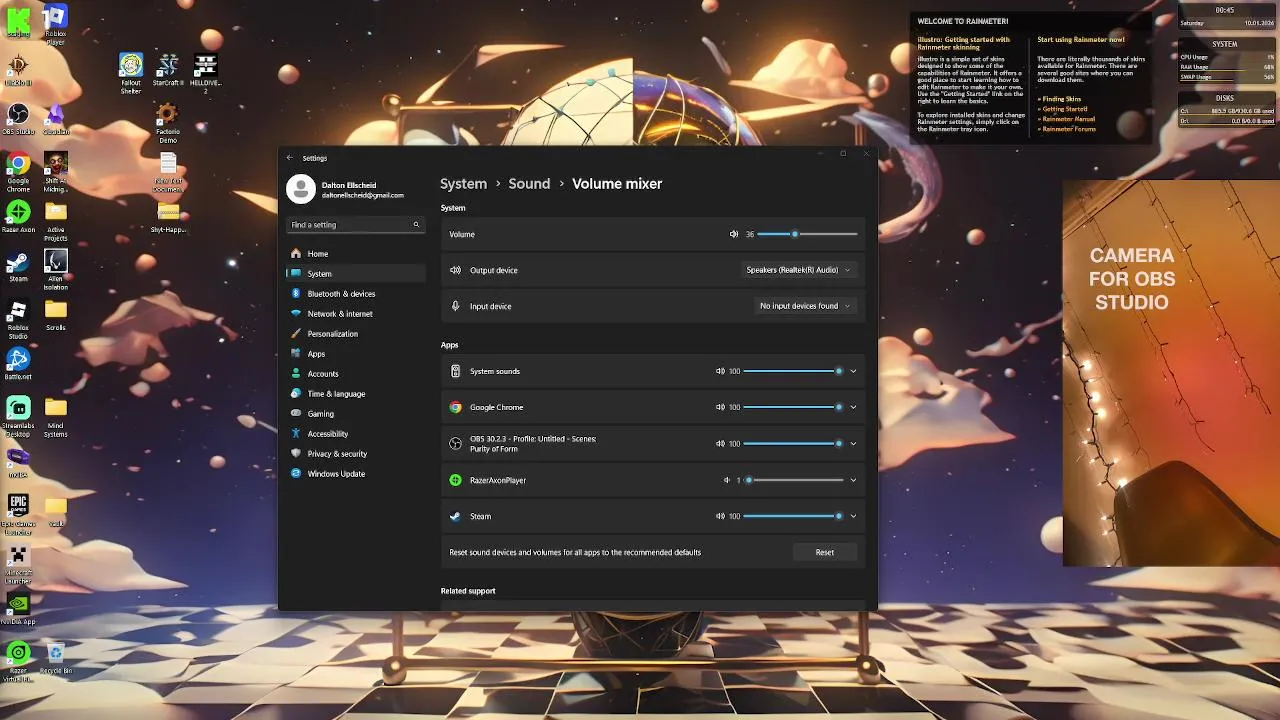Expand the OBS 30.2.3 row chevron

click(853, 443)
